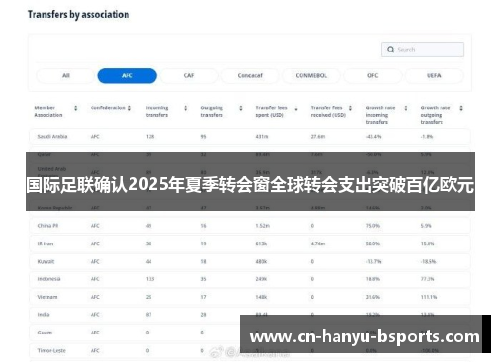
Task: Sort by Growth rate outgoing transfers arrows
Action: (x=461, y=108)
